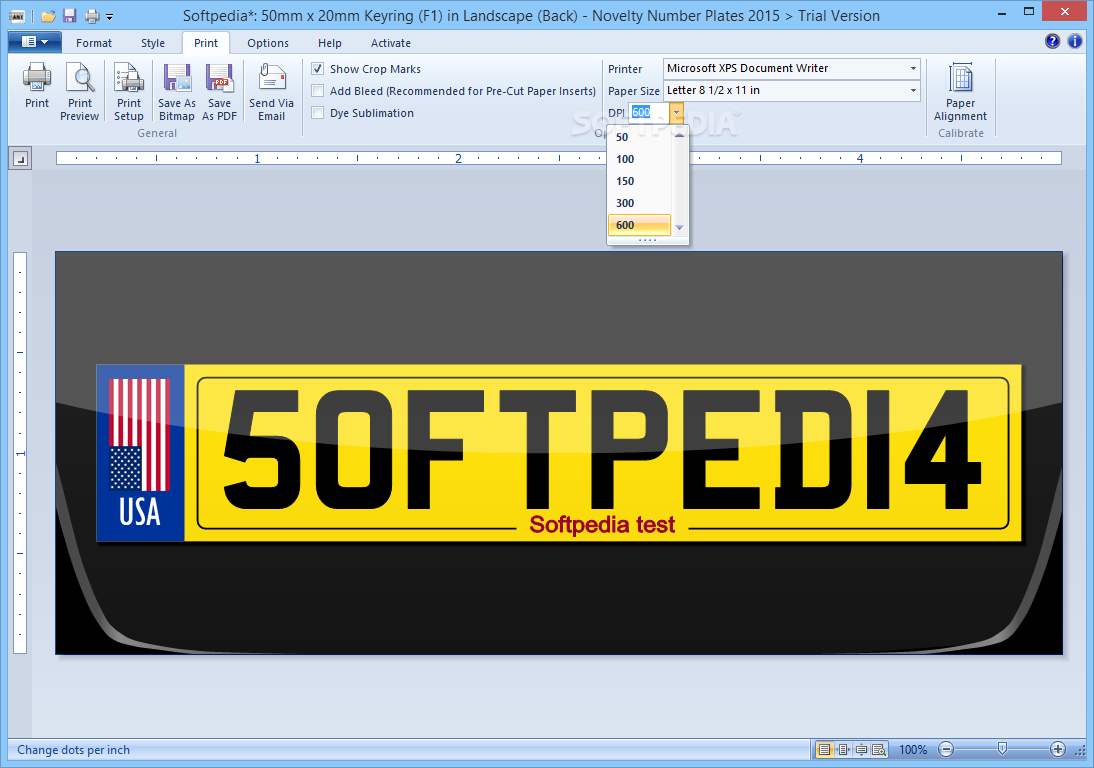Select the fit width view icon in status bar
This screenshot has height=768, width=1094.
(x=844, y=750)
